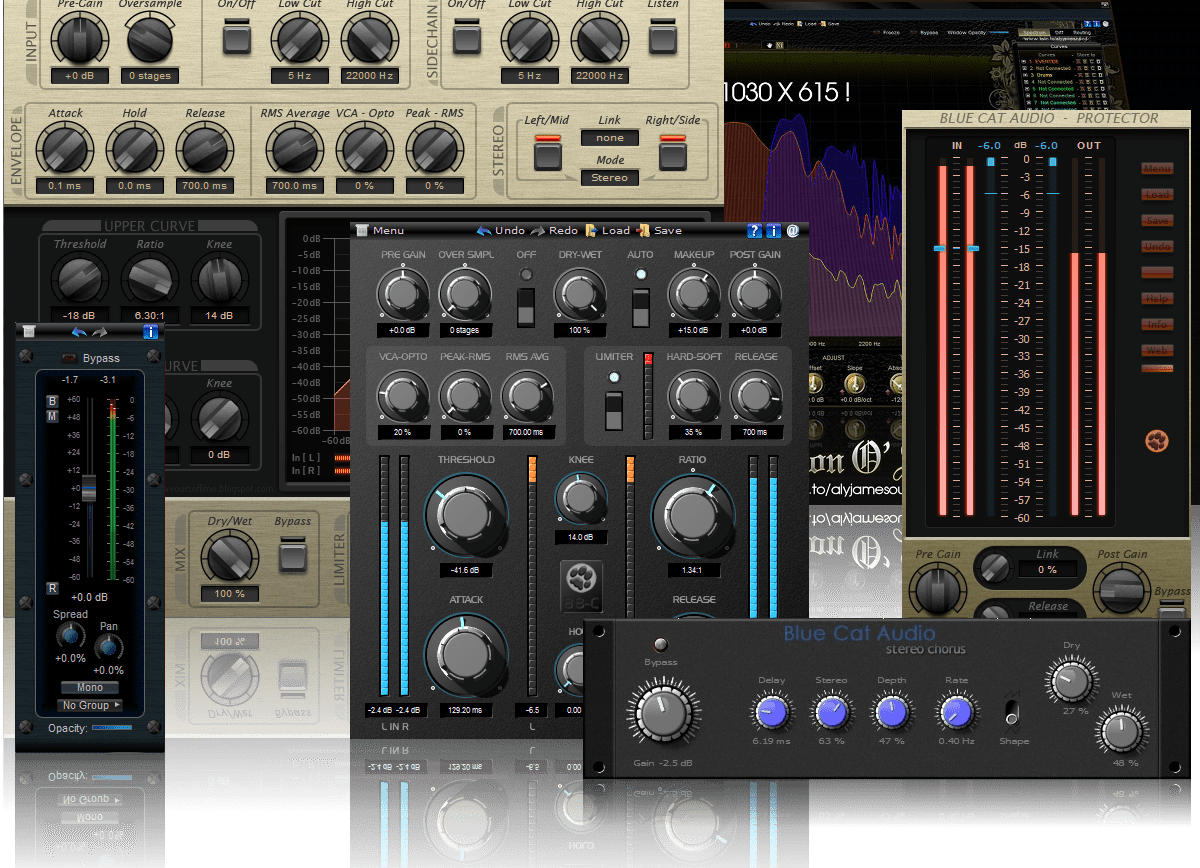Viewport: 1200px width, 868px height.
Task: Click the orange paw logo on Protector
Action: point(1157,441)
